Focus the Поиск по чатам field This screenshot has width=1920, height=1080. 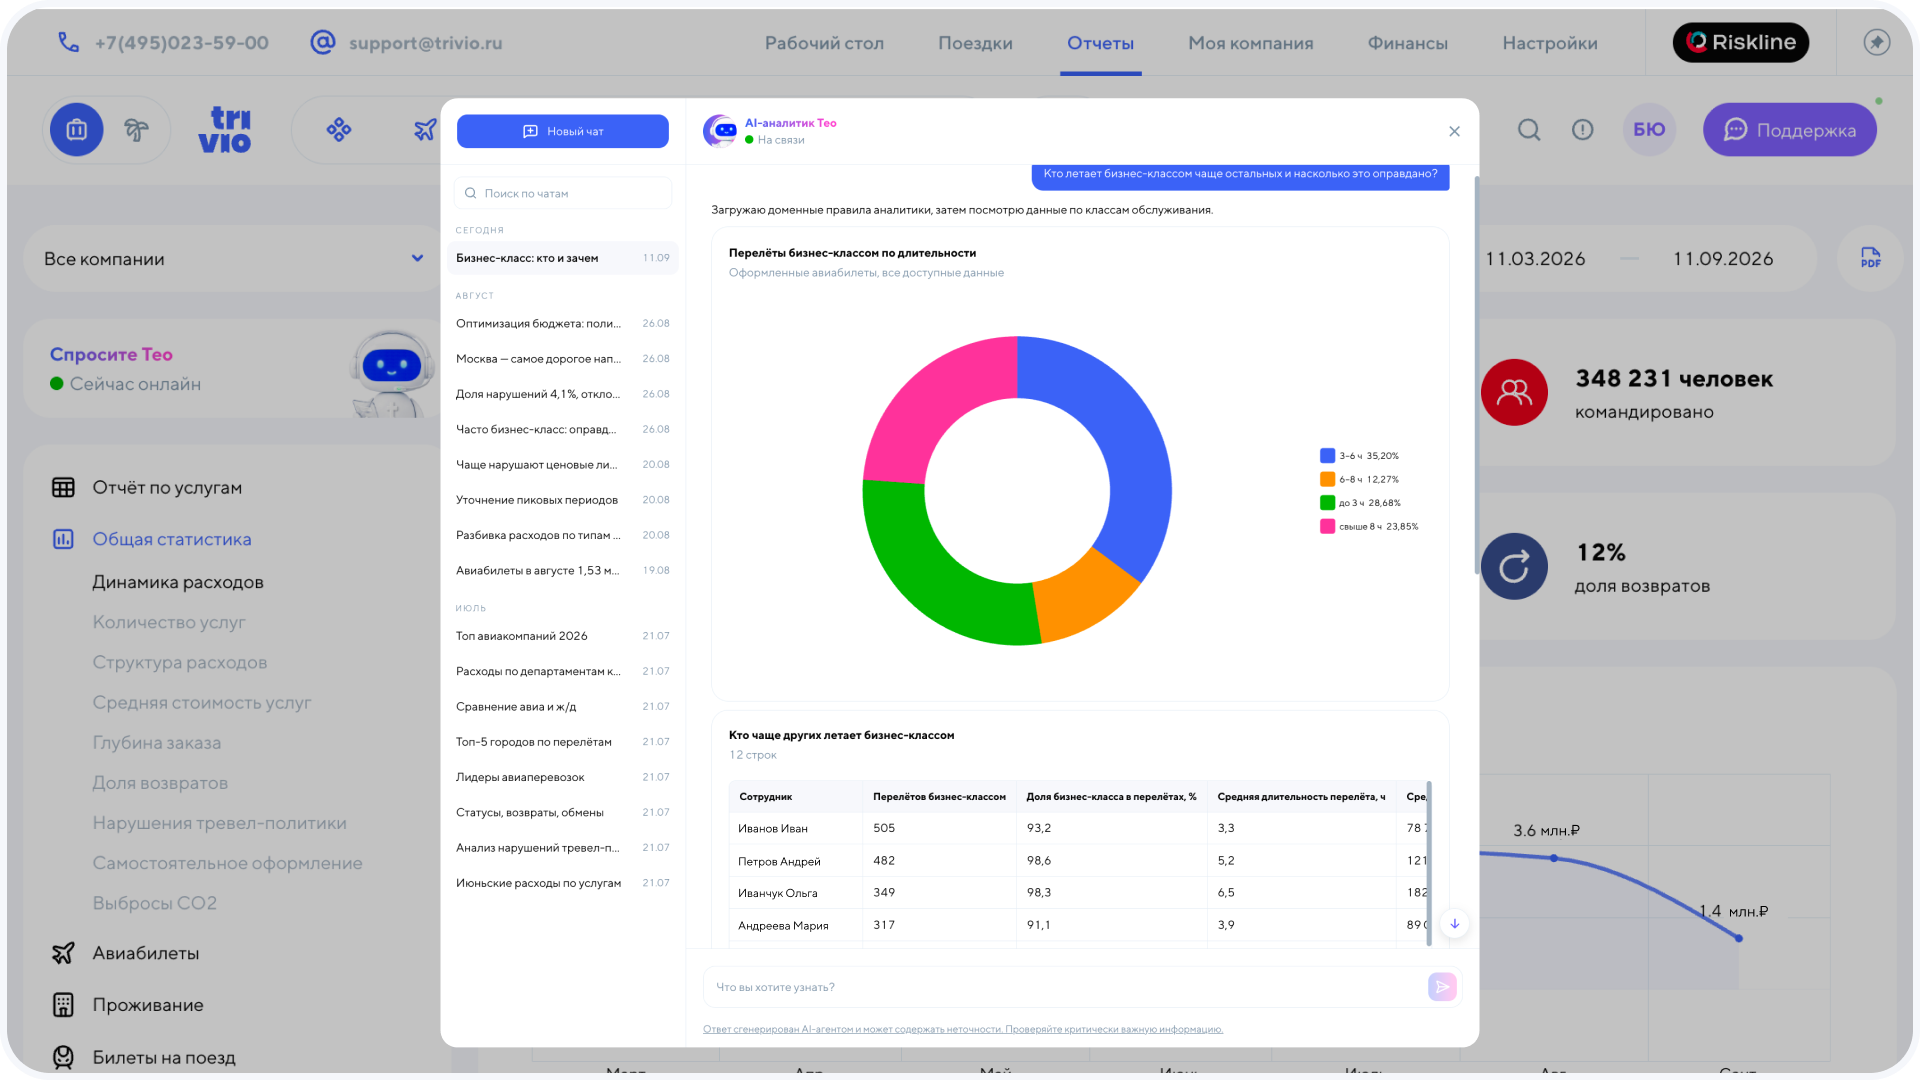[563, 193]
